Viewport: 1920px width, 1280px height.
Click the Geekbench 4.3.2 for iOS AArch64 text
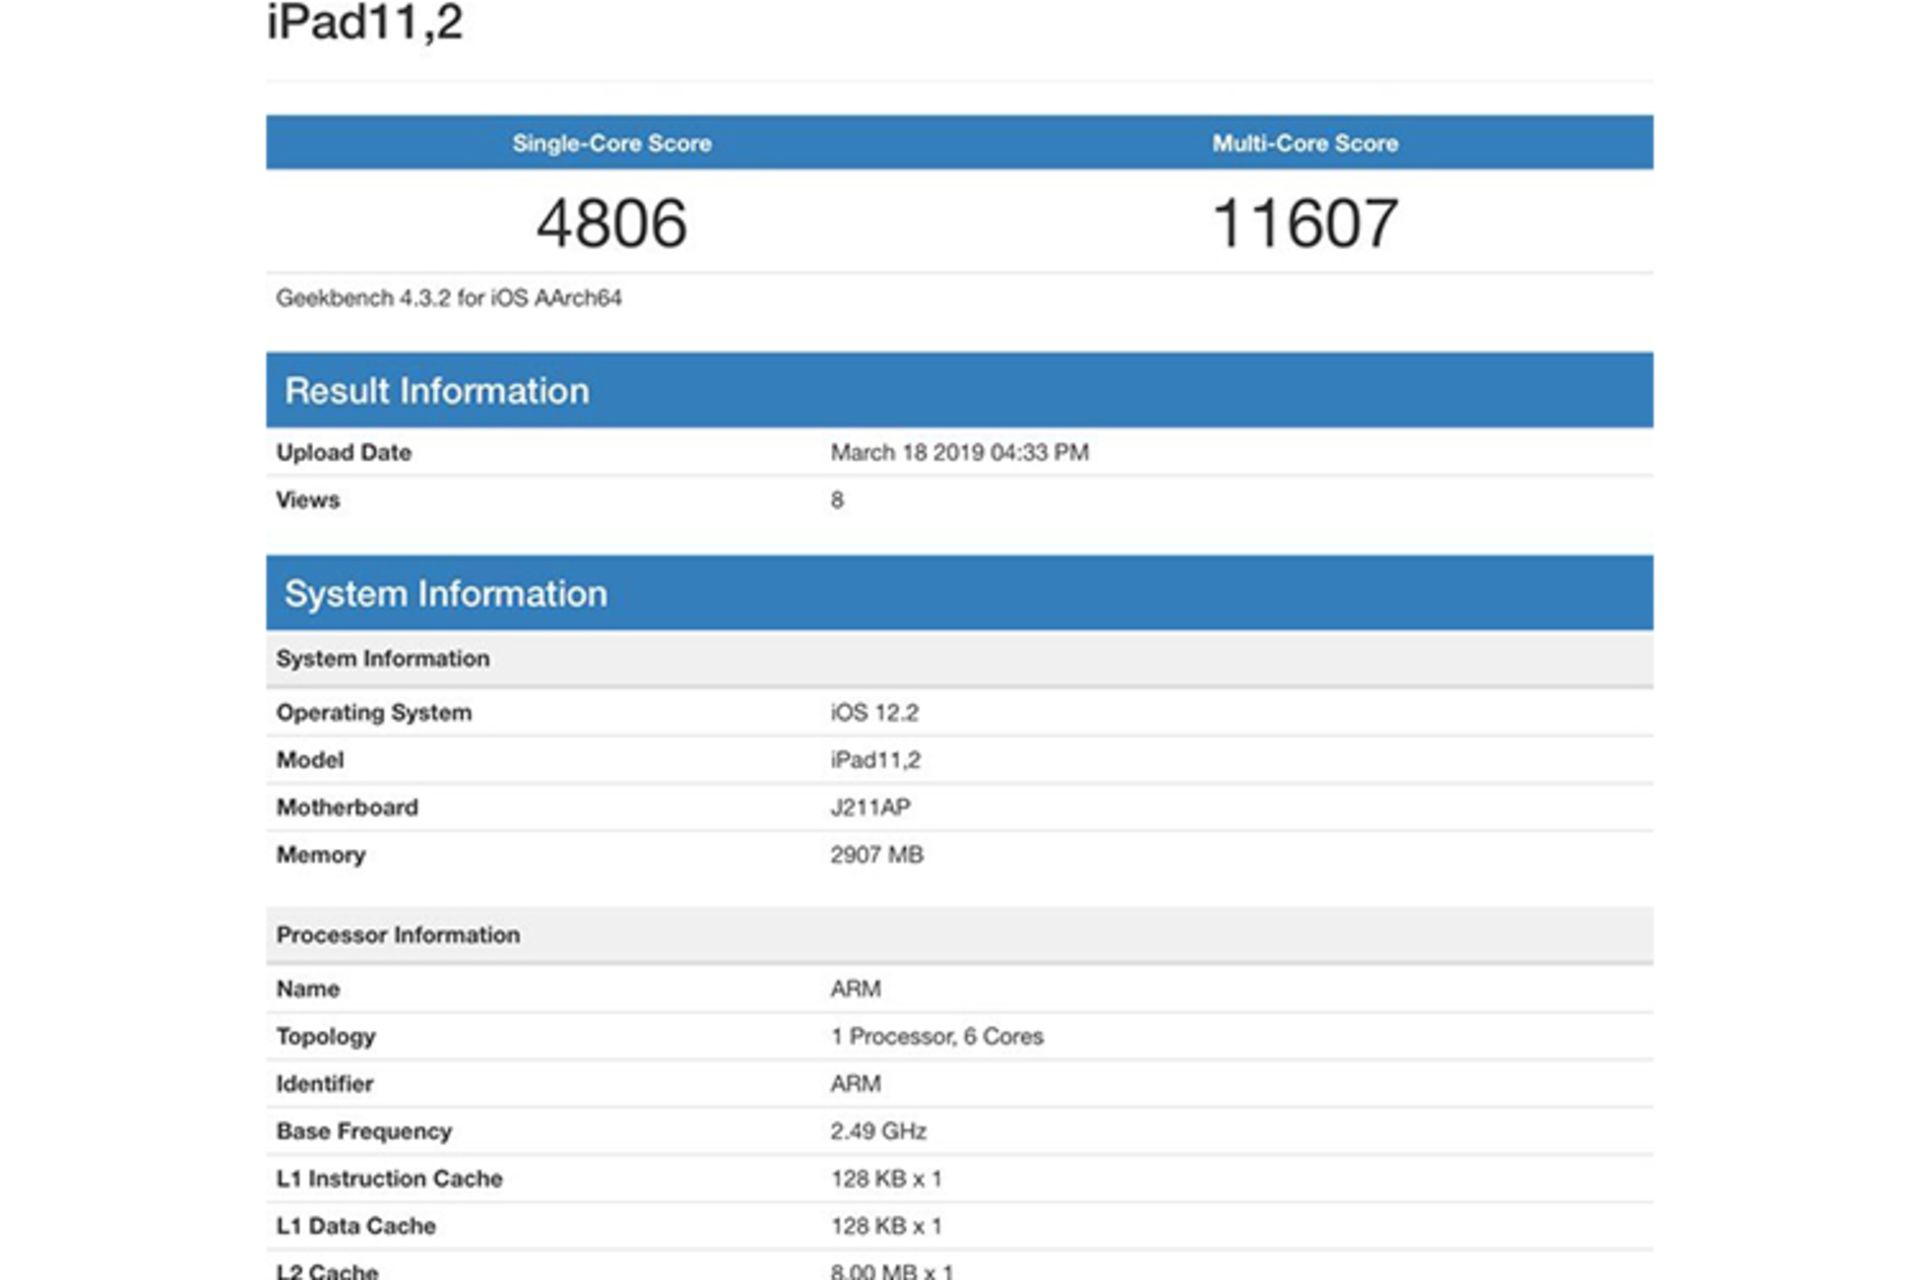point(449,298)
